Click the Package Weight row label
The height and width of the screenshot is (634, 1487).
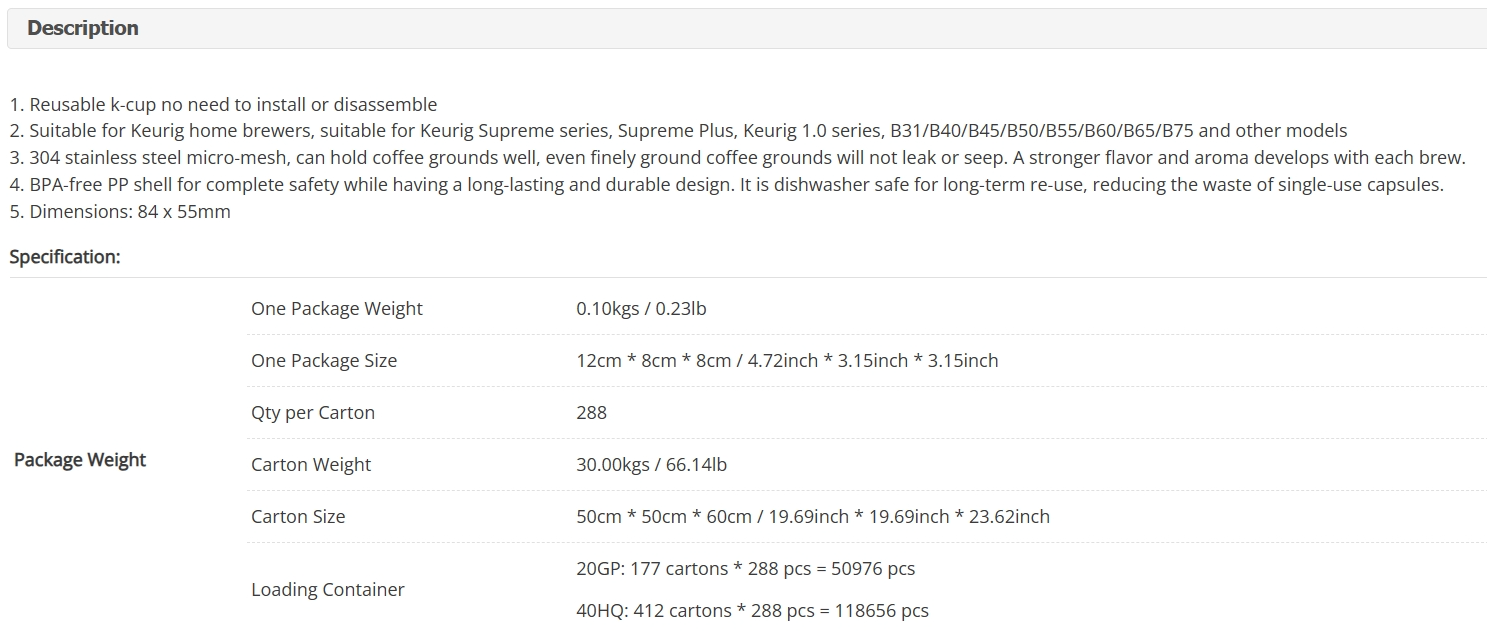click(x=80, y=460)
